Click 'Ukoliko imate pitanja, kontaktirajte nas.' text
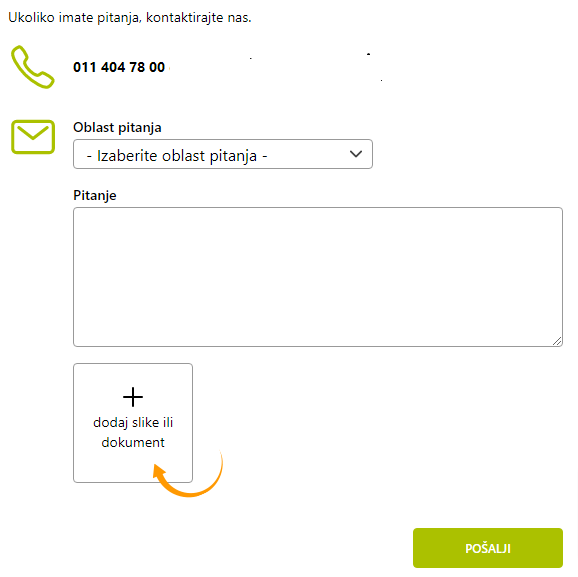The width and height of the screenshot is (578, 577). (130, 18)
